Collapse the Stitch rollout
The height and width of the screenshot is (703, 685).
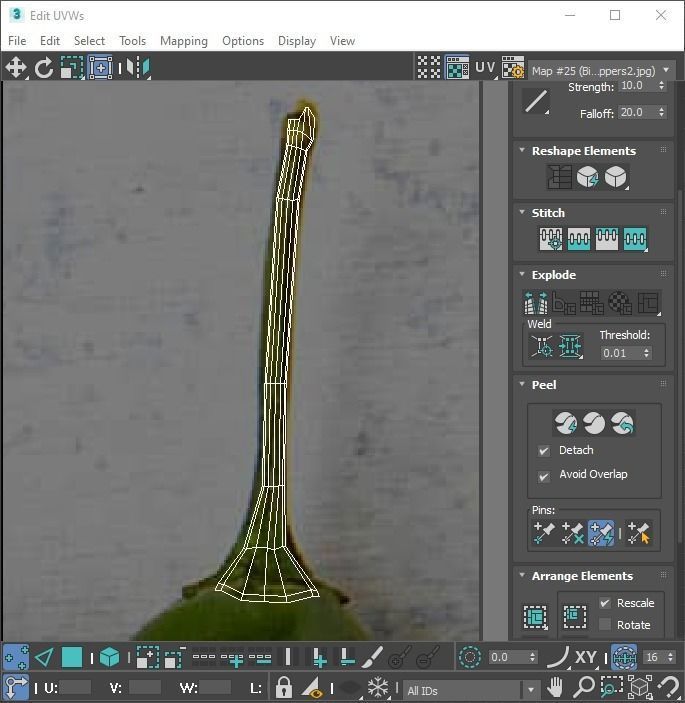click(522, 213)
